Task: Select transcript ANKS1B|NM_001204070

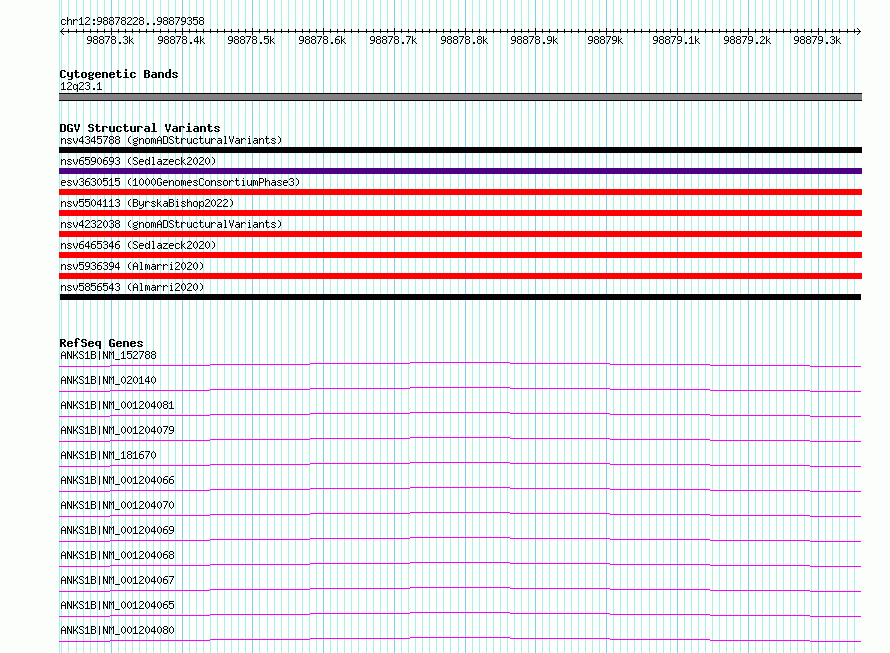Action: 117,505
